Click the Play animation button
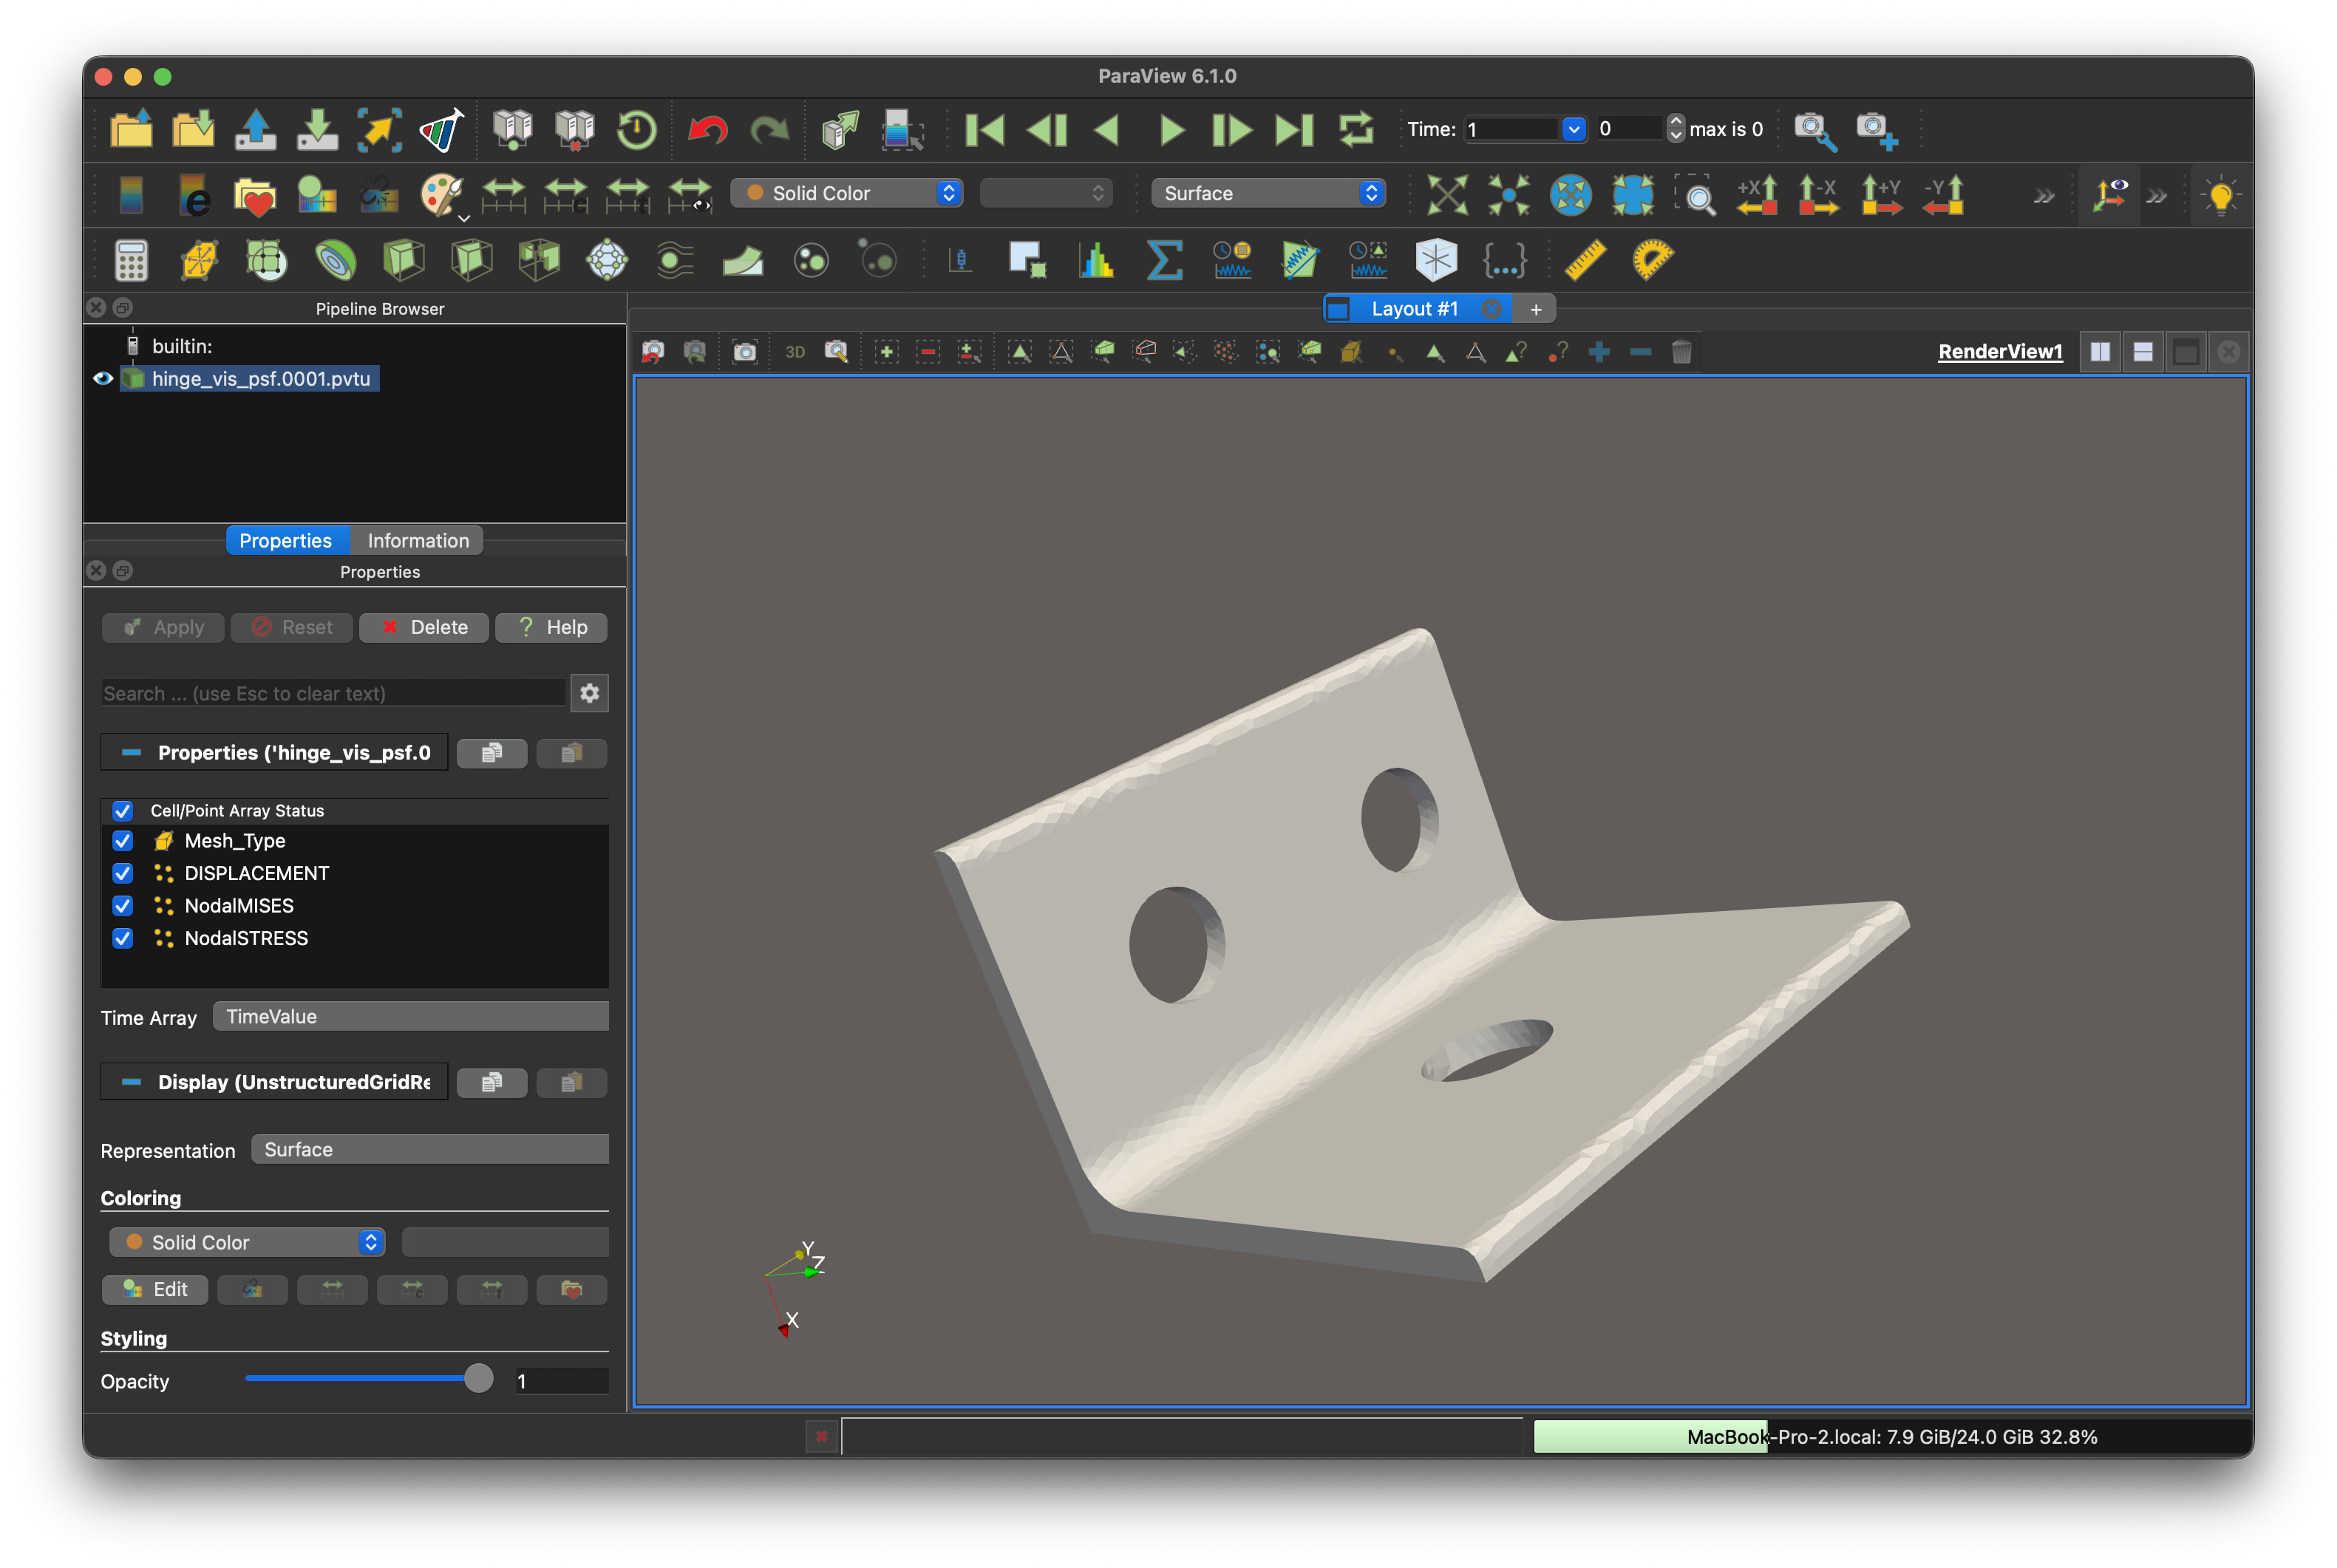This screenshot has width=2337, height=1568. (x=1170, y=130)
